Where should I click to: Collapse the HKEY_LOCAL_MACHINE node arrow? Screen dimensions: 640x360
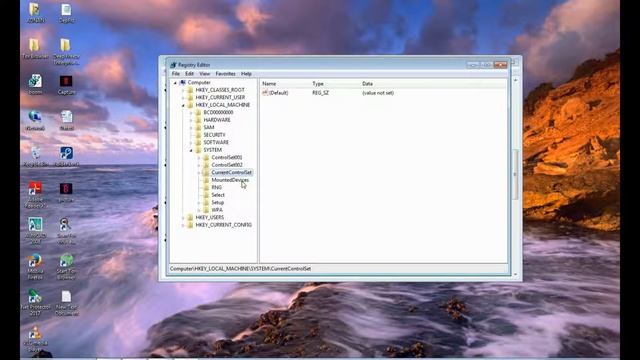tap(183, 105)
